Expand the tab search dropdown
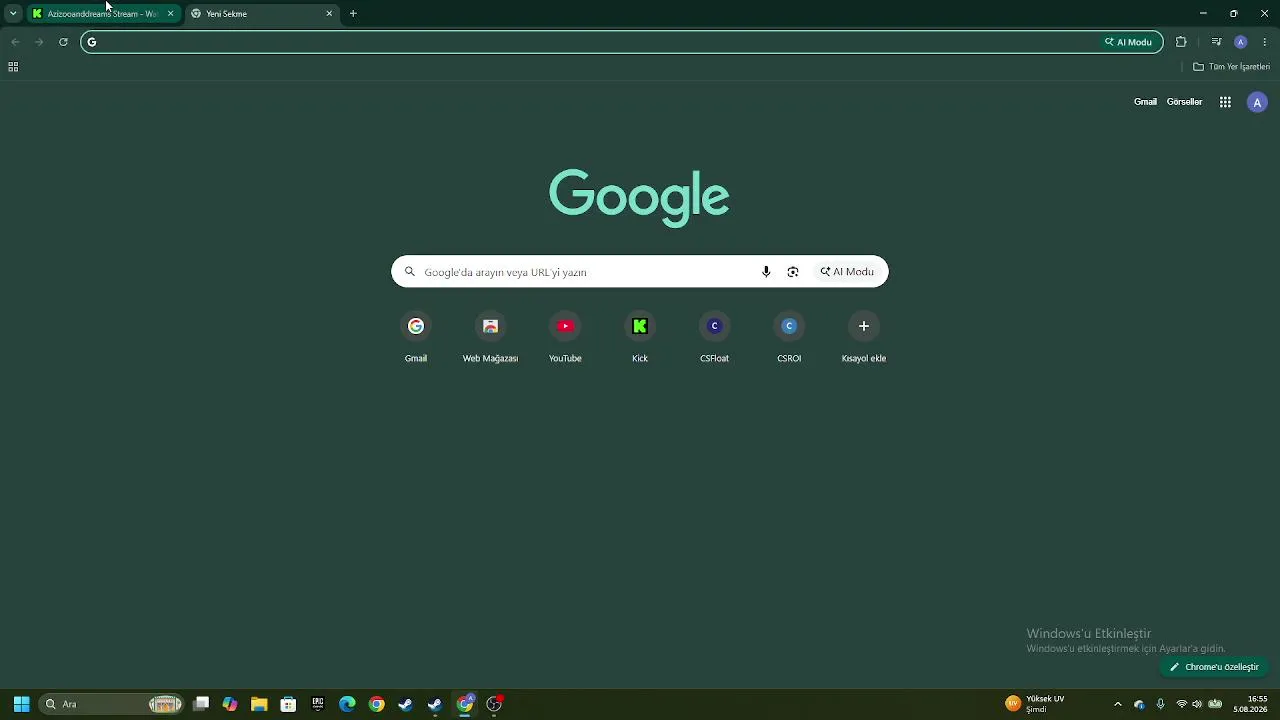1280x720 pixels. (x=13, y=14)
